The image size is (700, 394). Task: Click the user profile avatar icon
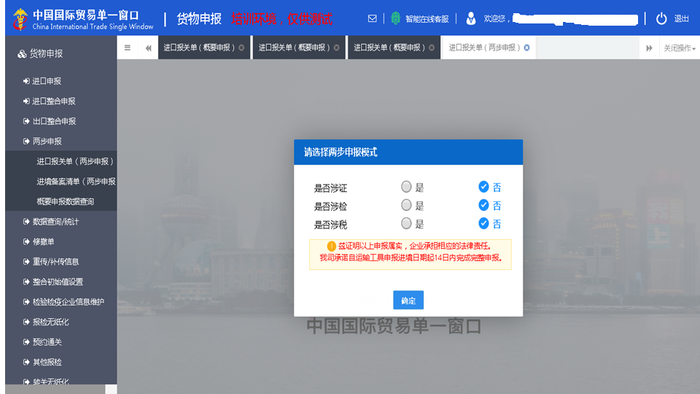coord(471,18)
